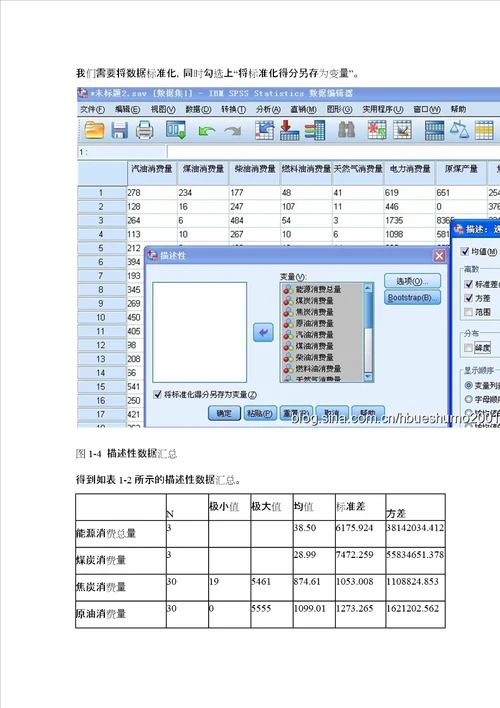This screenshot has height=708, width=500.
Task: Select 焦炭消费量 in variable list
Action: pos(314,312)
